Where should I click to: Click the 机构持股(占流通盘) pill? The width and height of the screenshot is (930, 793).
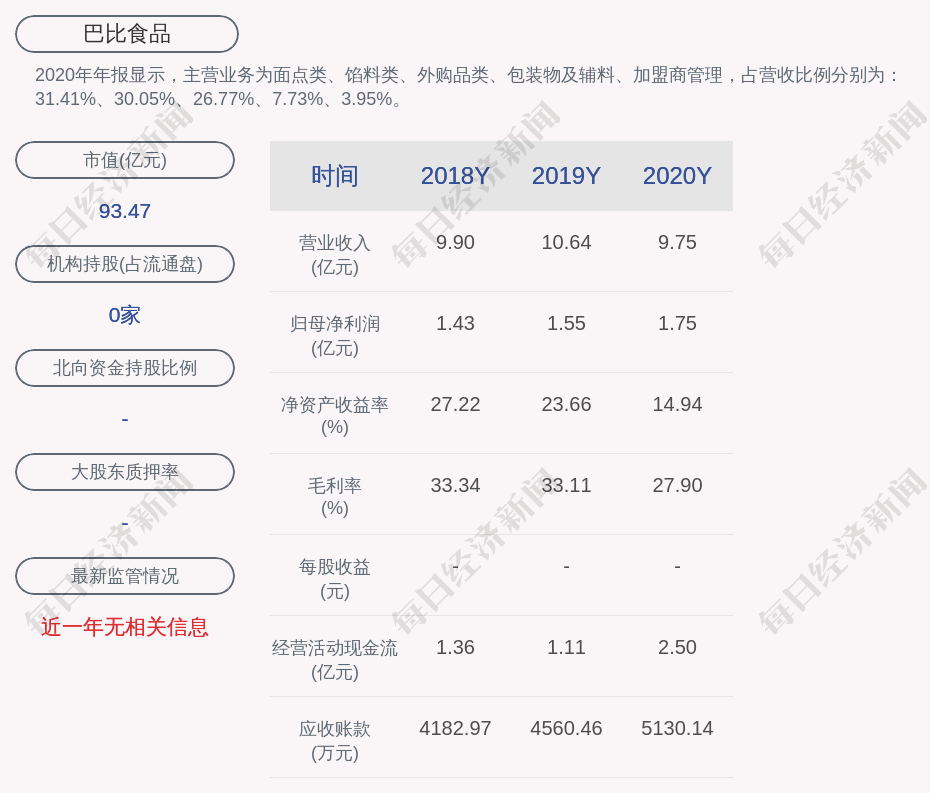(125, 264)
